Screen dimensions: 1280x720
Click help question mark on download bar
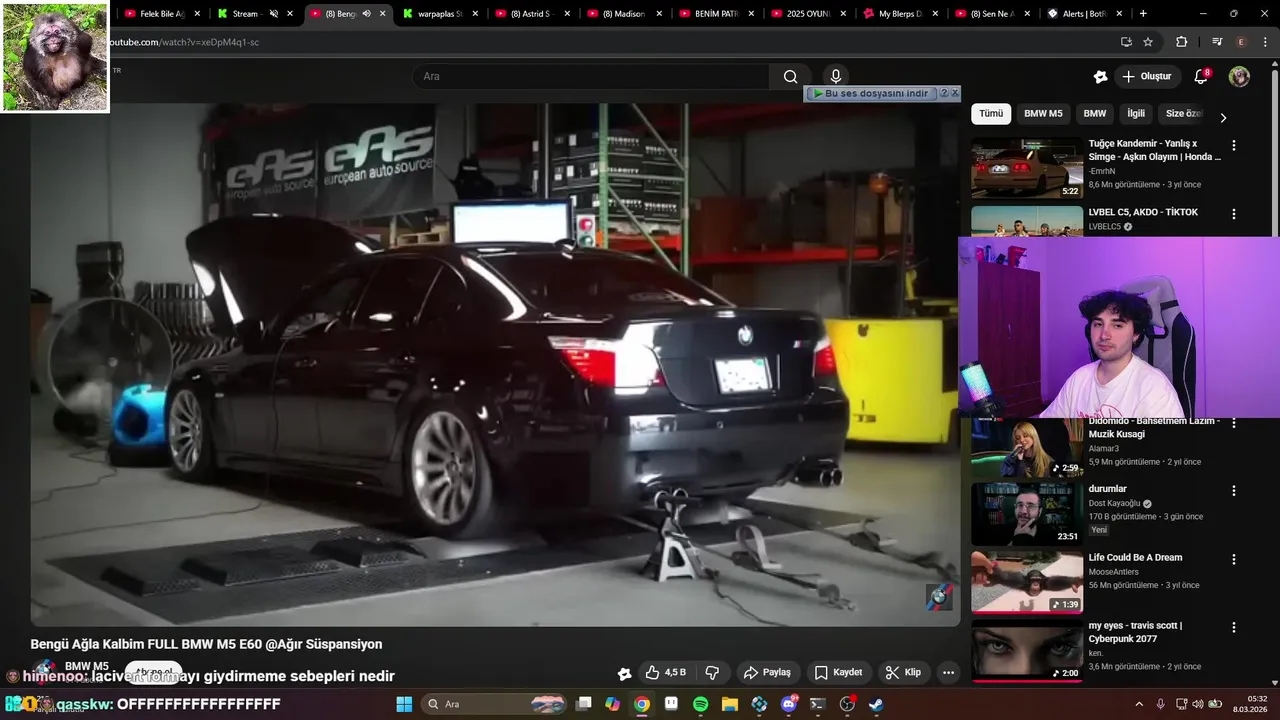pyautogui.click(x=943, y=93)
